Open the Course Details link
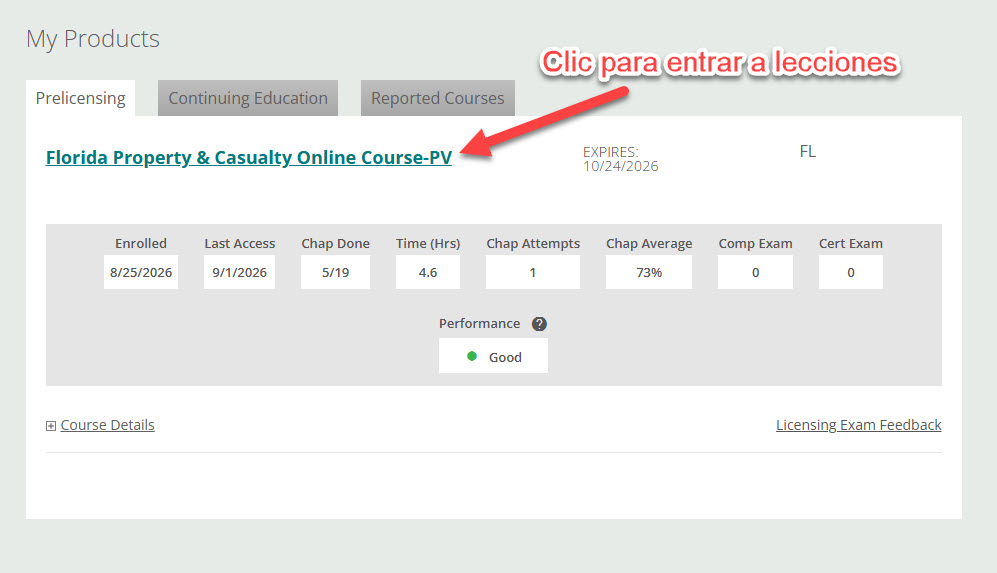997x573 pixels. (x=107, y=425)
